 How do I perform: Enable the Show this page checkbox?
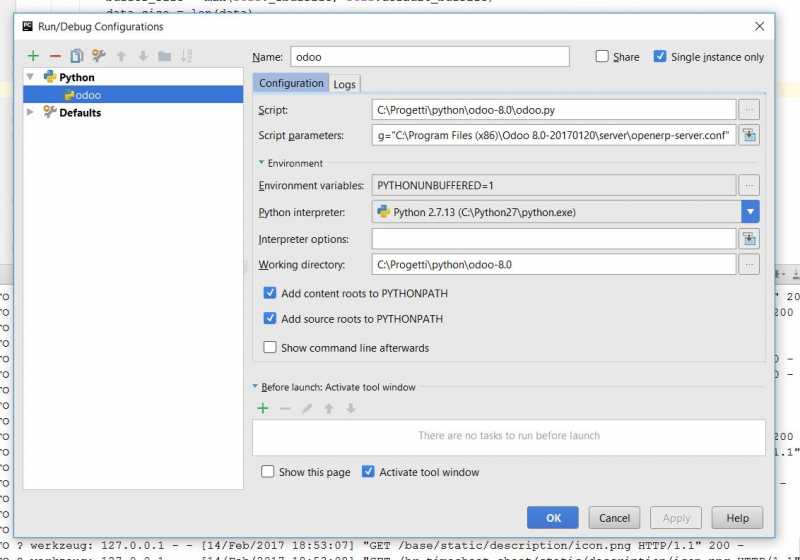[267, 471]
